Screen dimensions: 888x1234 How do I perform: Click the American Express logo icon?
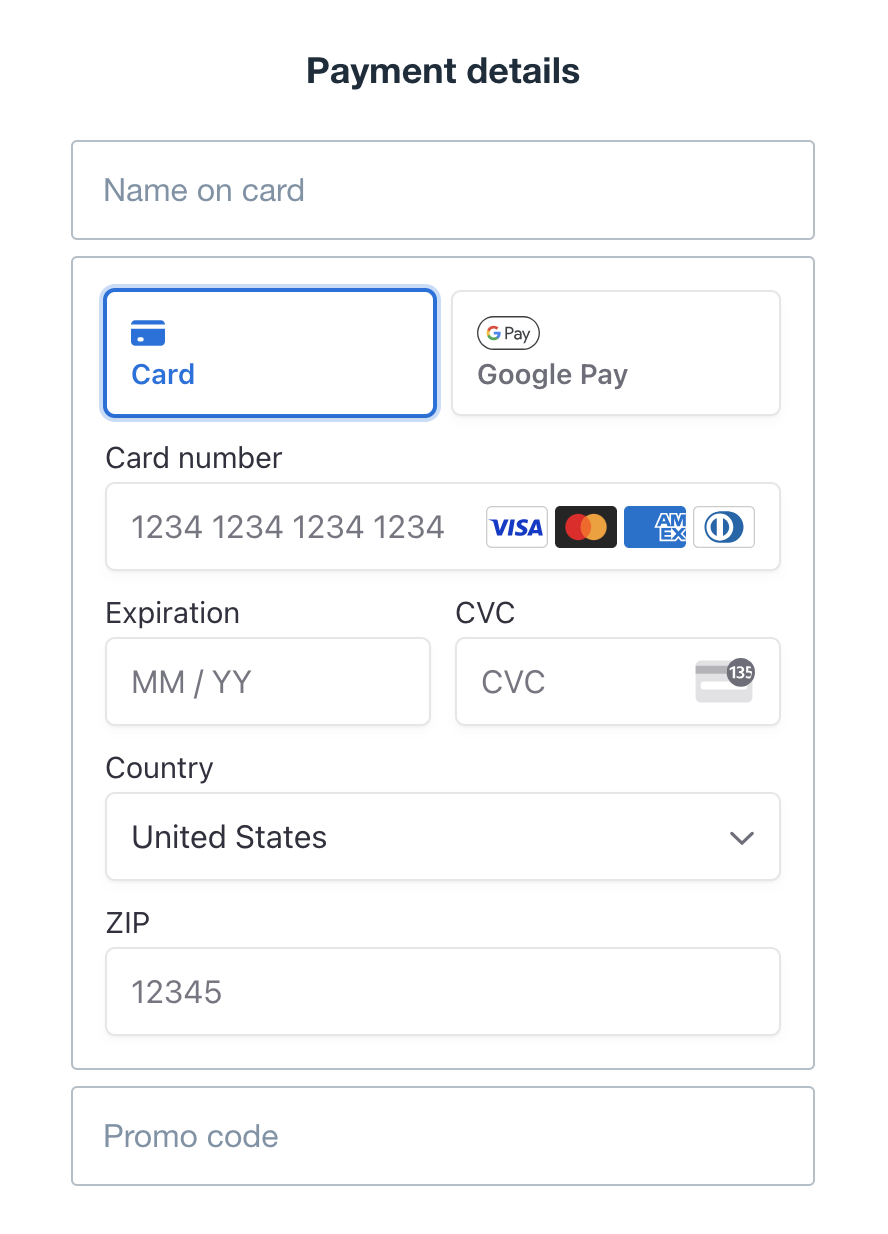click(x=654, y=527)
